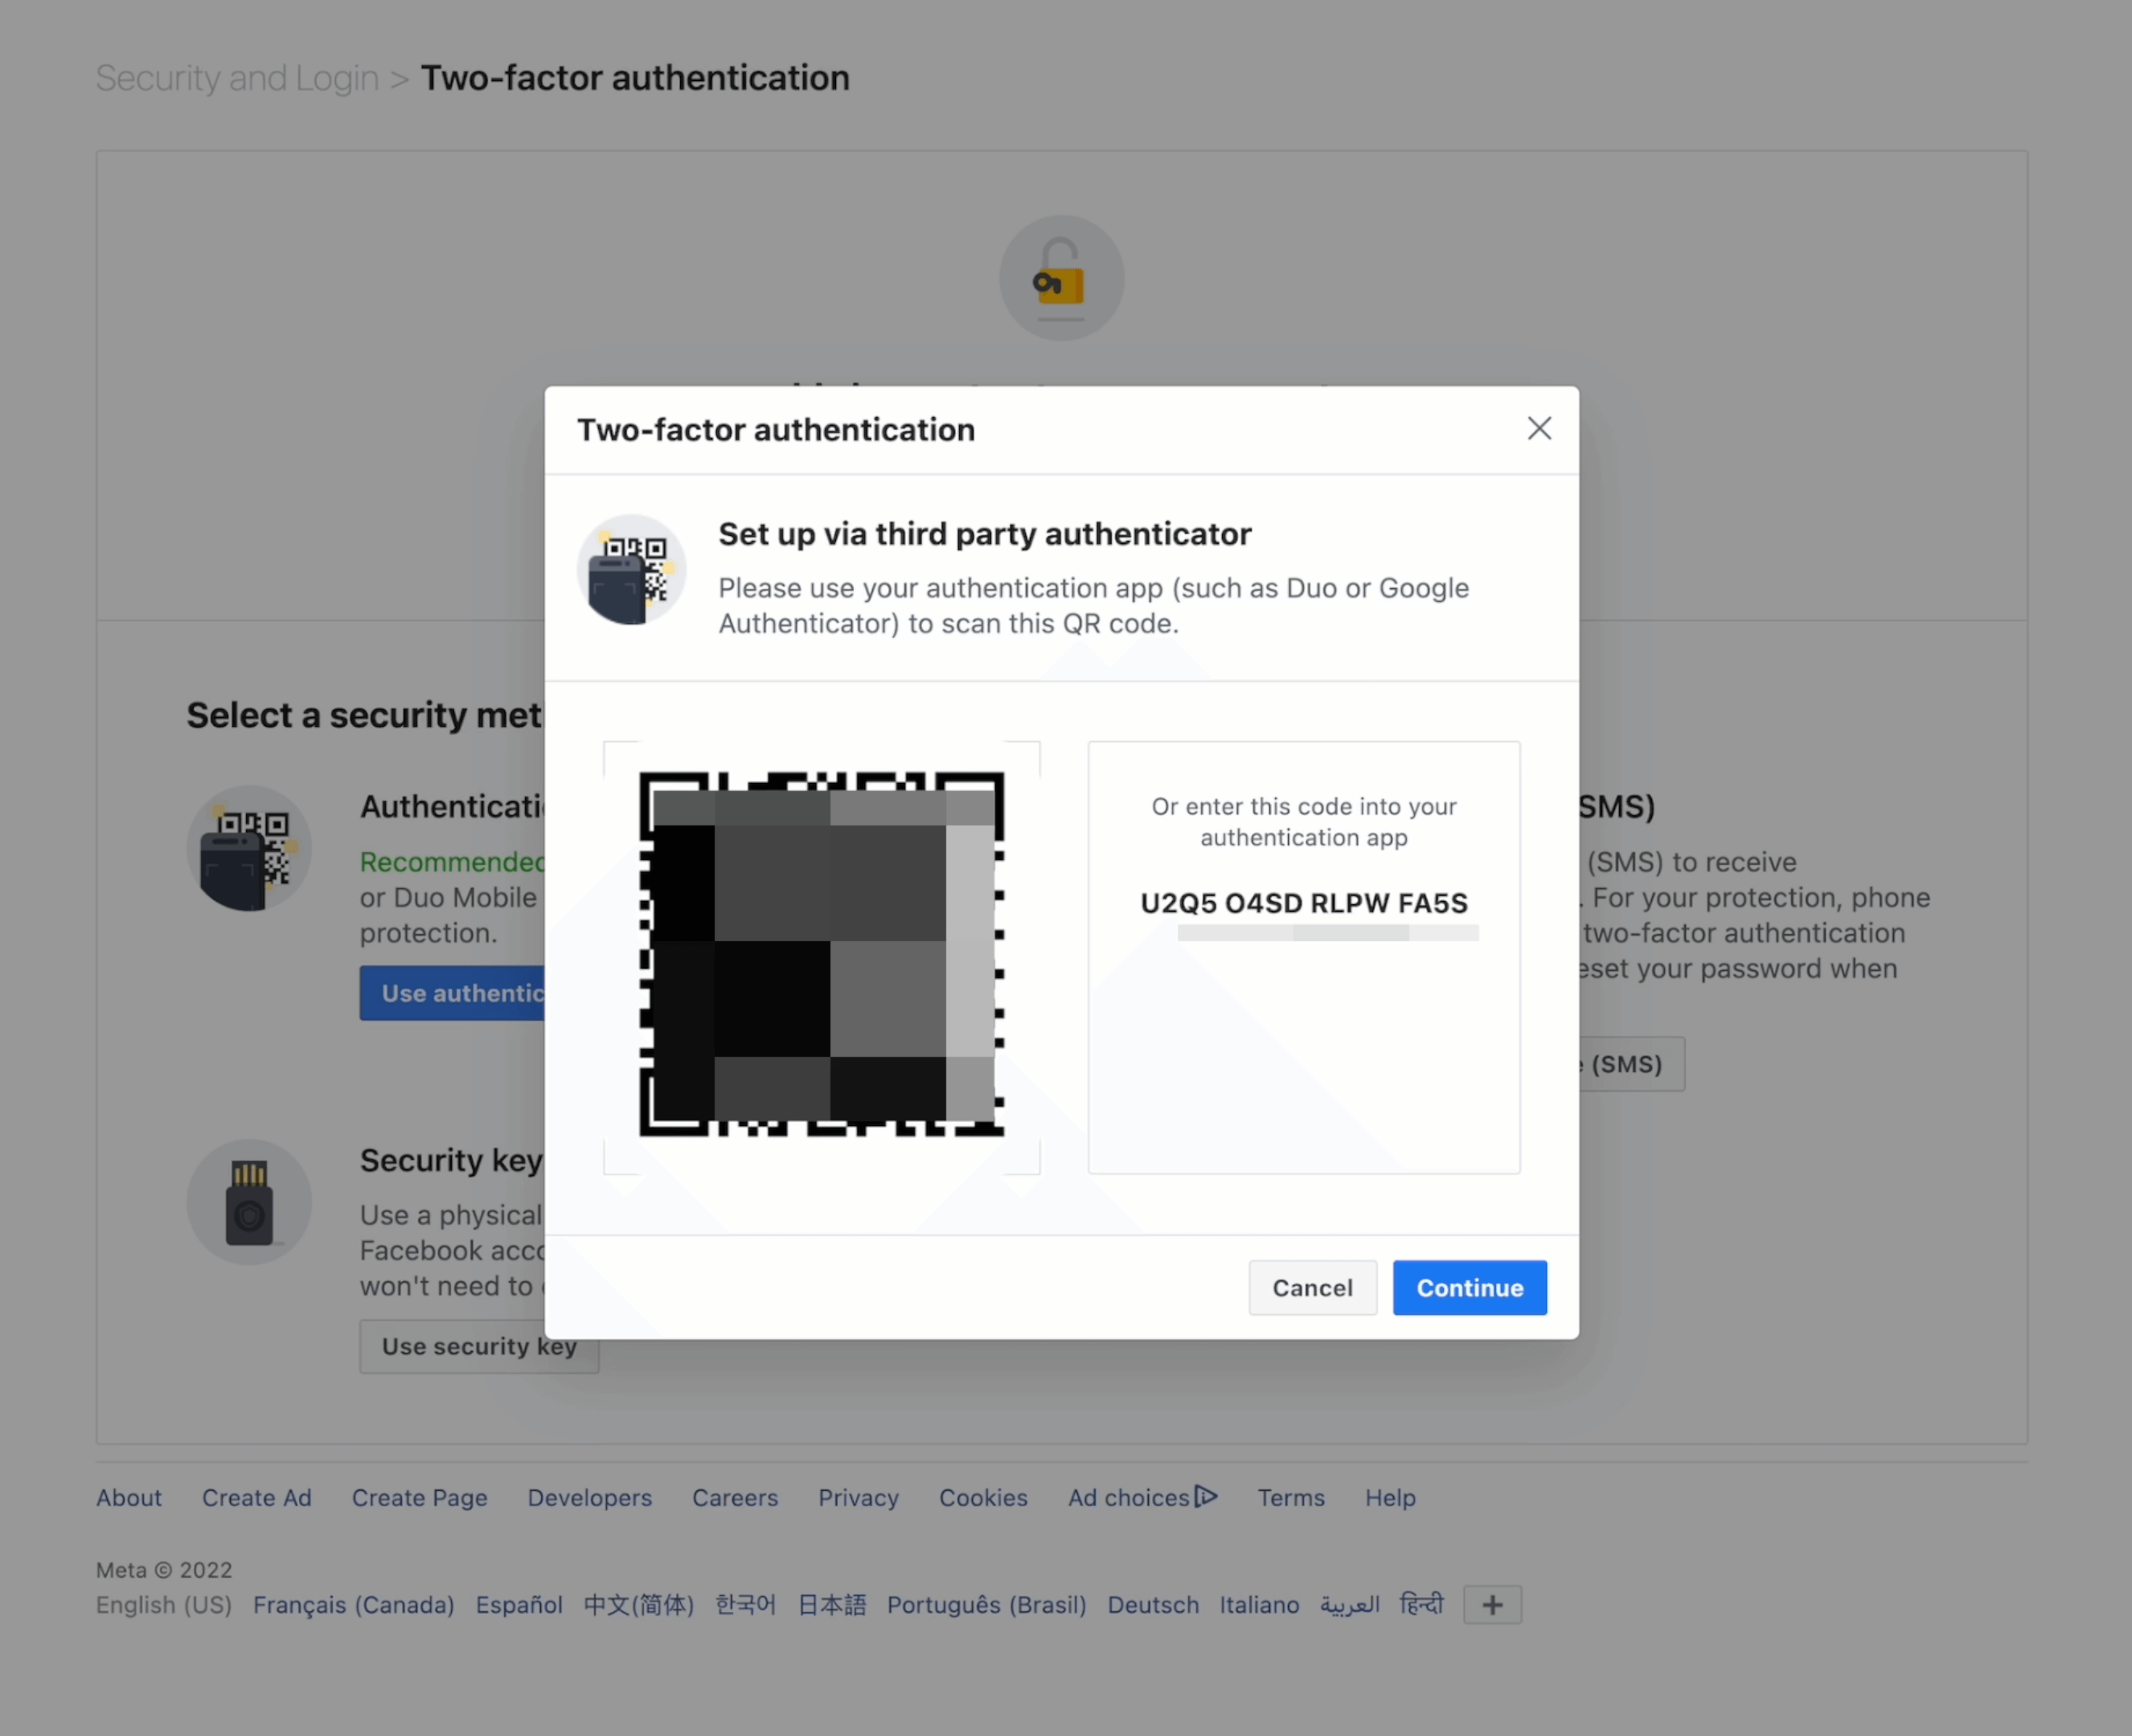Click the pixelated QR code image

tap(821, 954)
